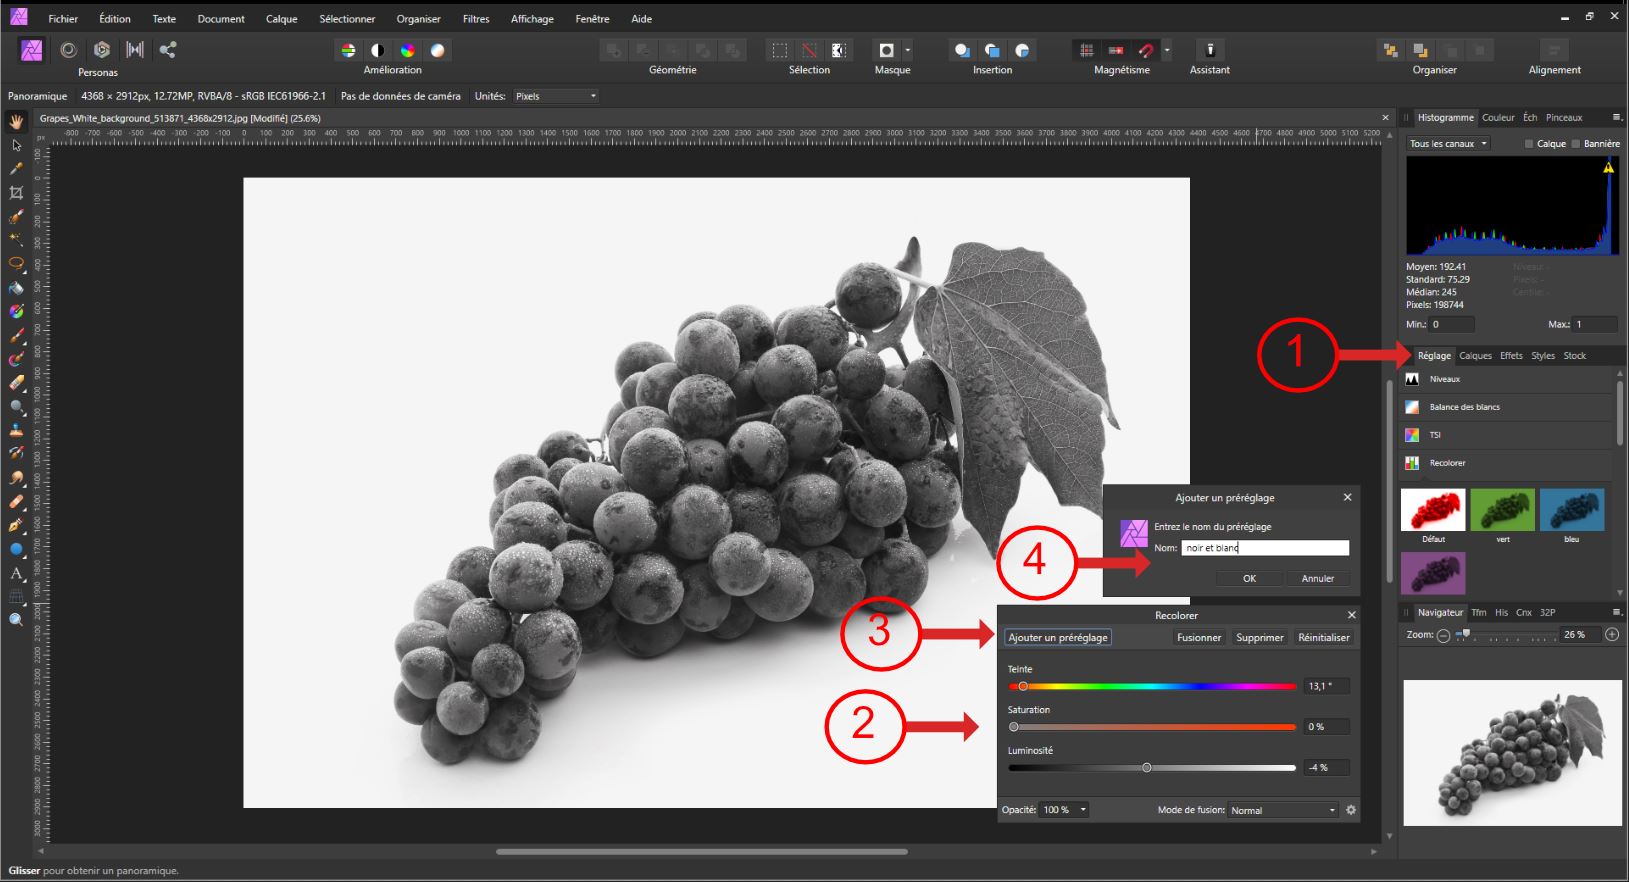This screenshot has height=882, width=1629.
Task: Select the Selection Brush tool
Action: click(16, 216)
